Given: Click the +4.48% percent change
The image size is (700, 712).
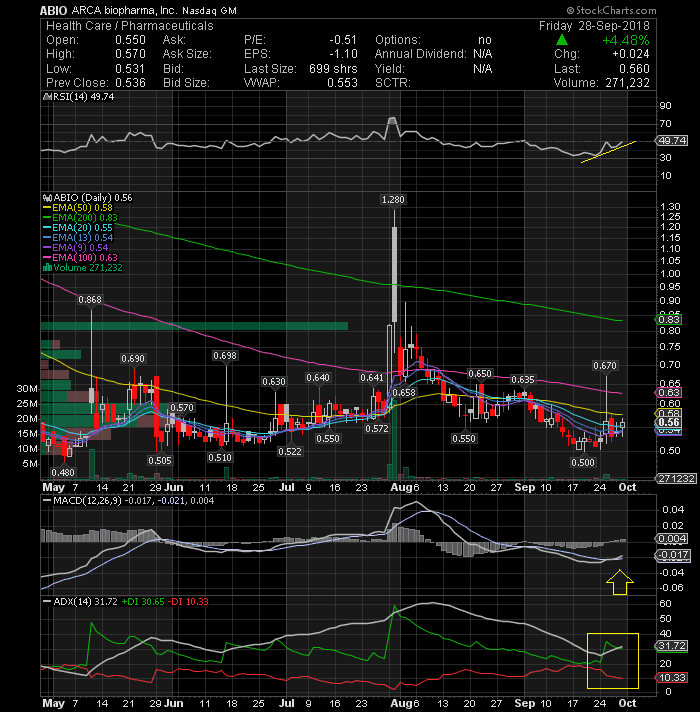Looking at the screenshot, I should pyautogui.click(x=626, y=40).
